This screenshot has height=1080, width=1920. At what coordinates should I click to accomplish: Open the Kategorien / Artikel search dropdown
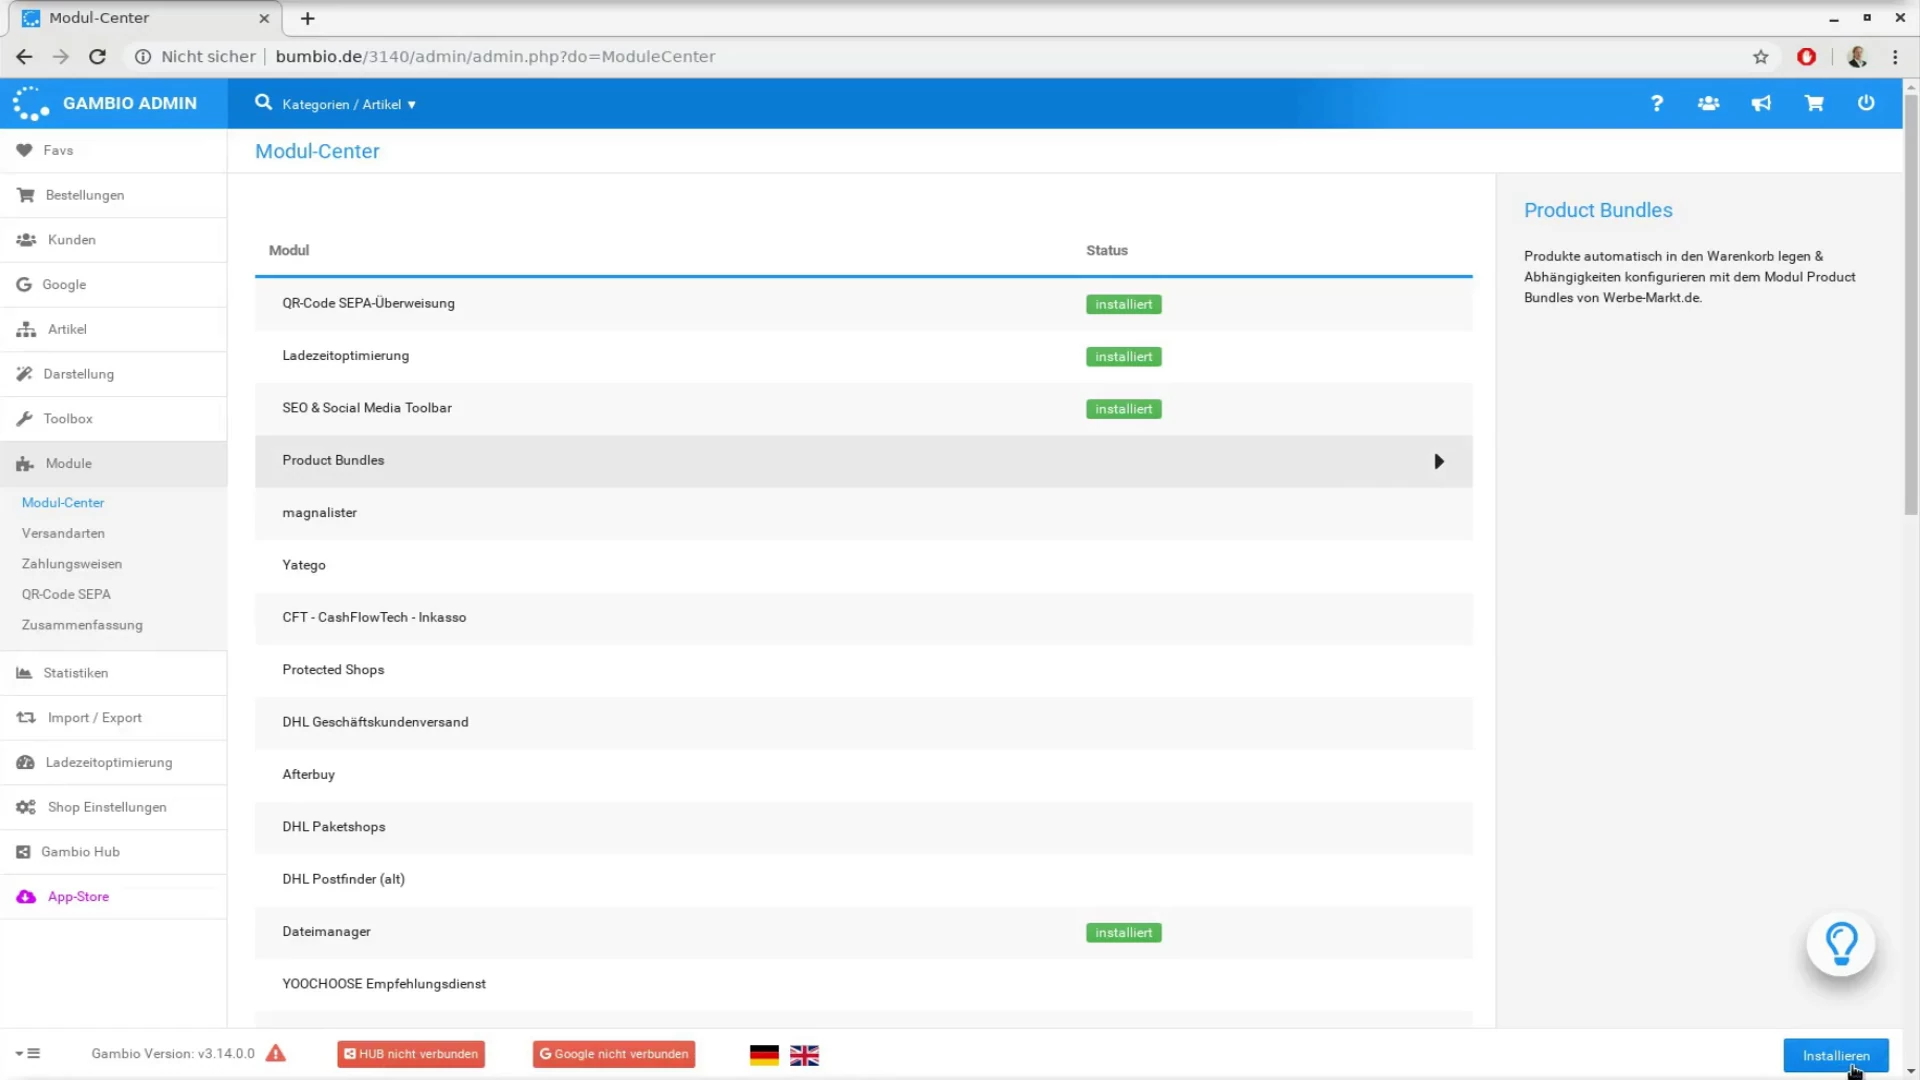349,104
